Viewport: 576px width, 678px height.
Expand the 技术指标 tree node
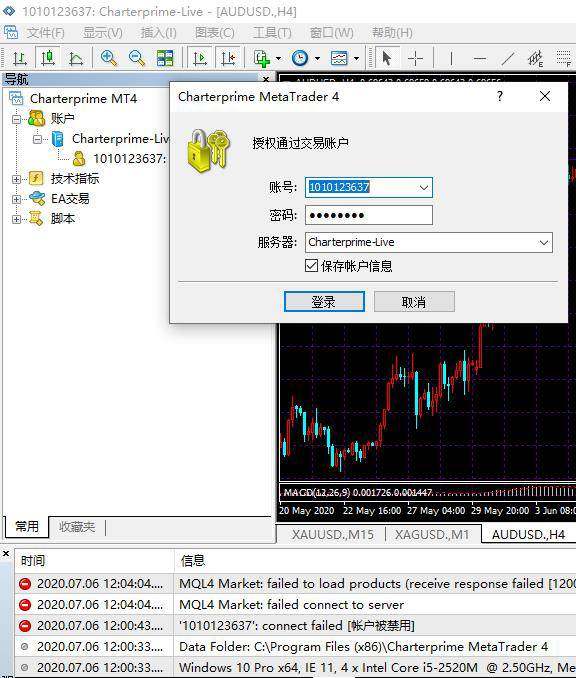click(x=16, y=179)
